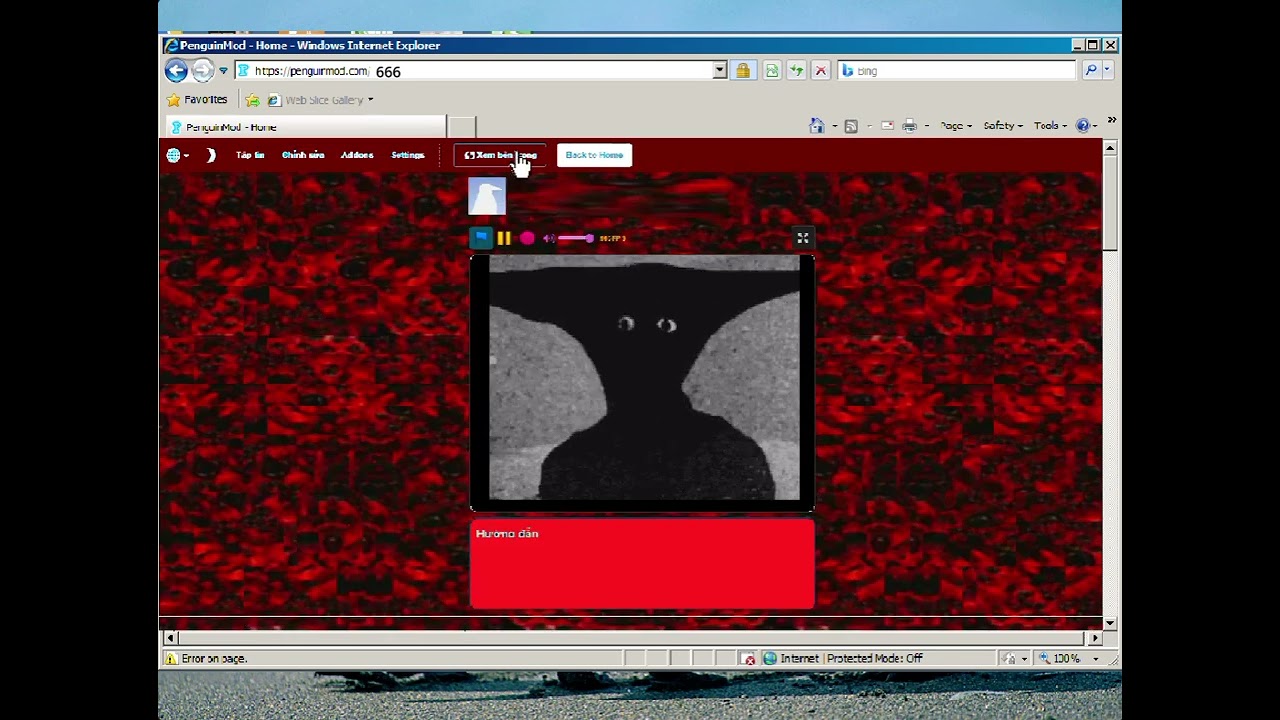Viewport: 1280px width, 720px height.
Task: Open the PenguinMod Settings menu
Action: pos(408,155)
